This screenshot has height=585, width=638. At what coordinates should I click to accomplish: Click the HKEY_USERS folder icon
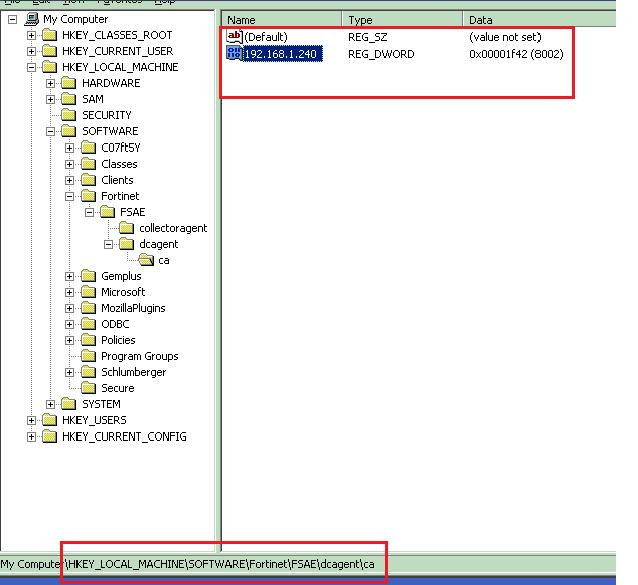coord(50,420)
